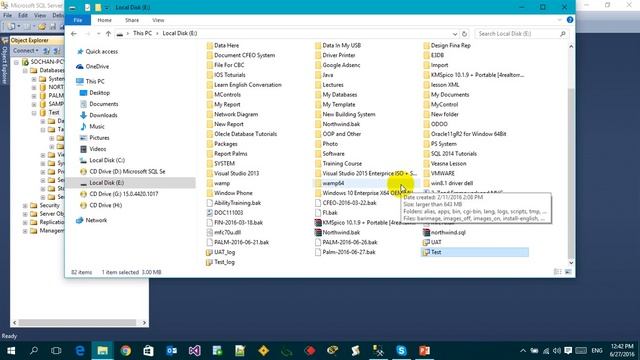The height and width of the screenshot is (360, 640).
Task: Launch Google Chrome from the taskbar
Action: coord(126,351)
